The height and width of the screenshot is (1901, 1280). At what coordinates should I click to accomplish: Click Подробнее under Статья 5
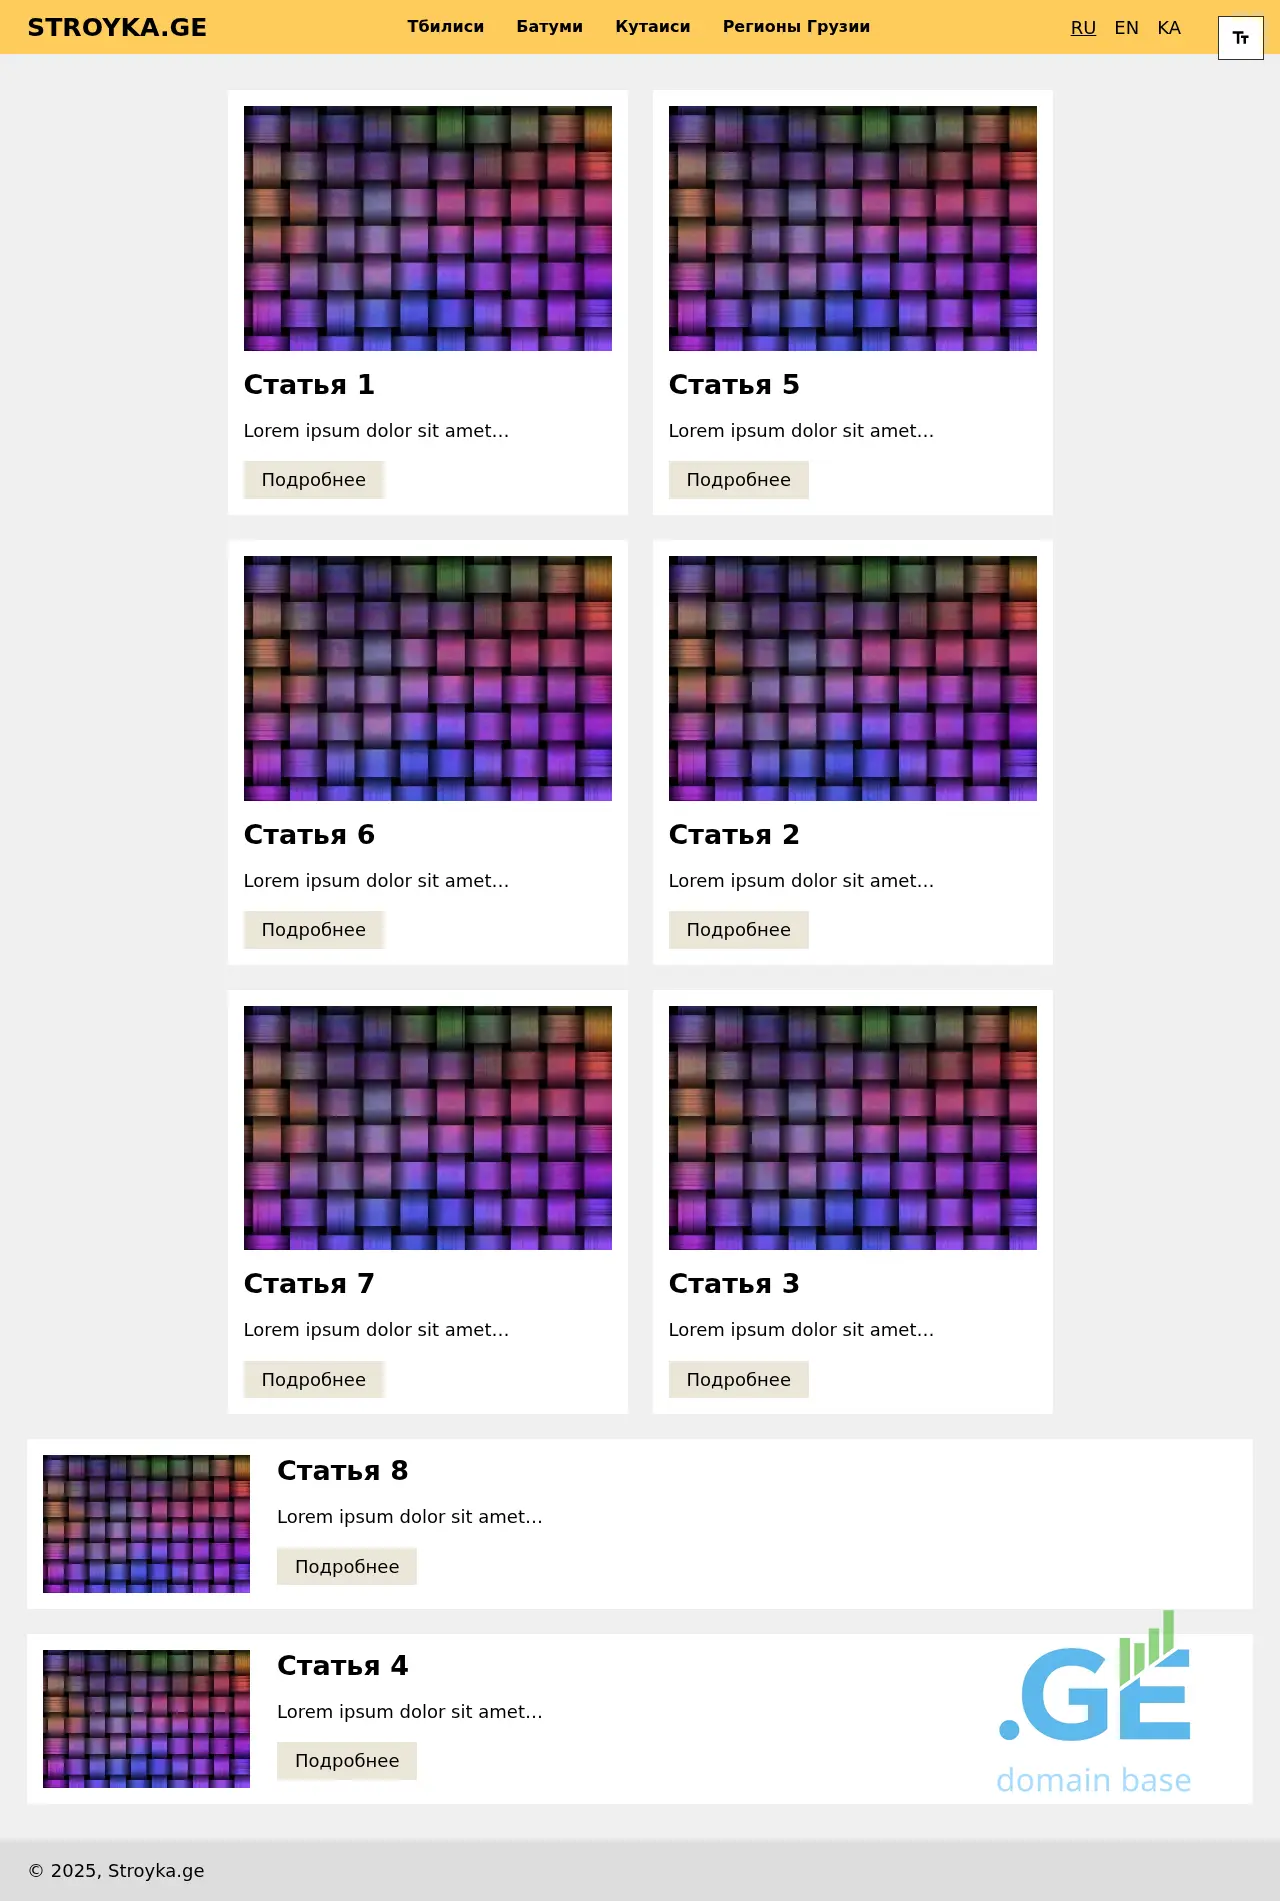pos(738,480)
